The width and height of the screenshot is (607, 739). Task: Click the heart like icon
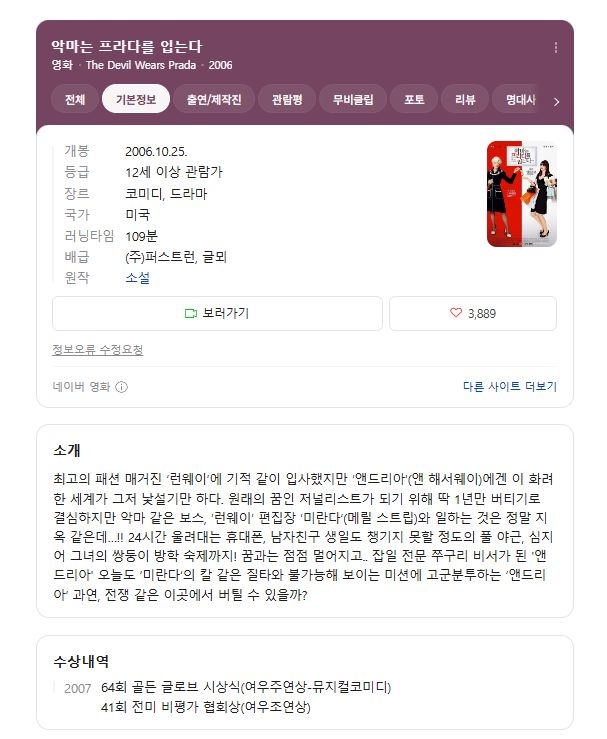(456, 312)
